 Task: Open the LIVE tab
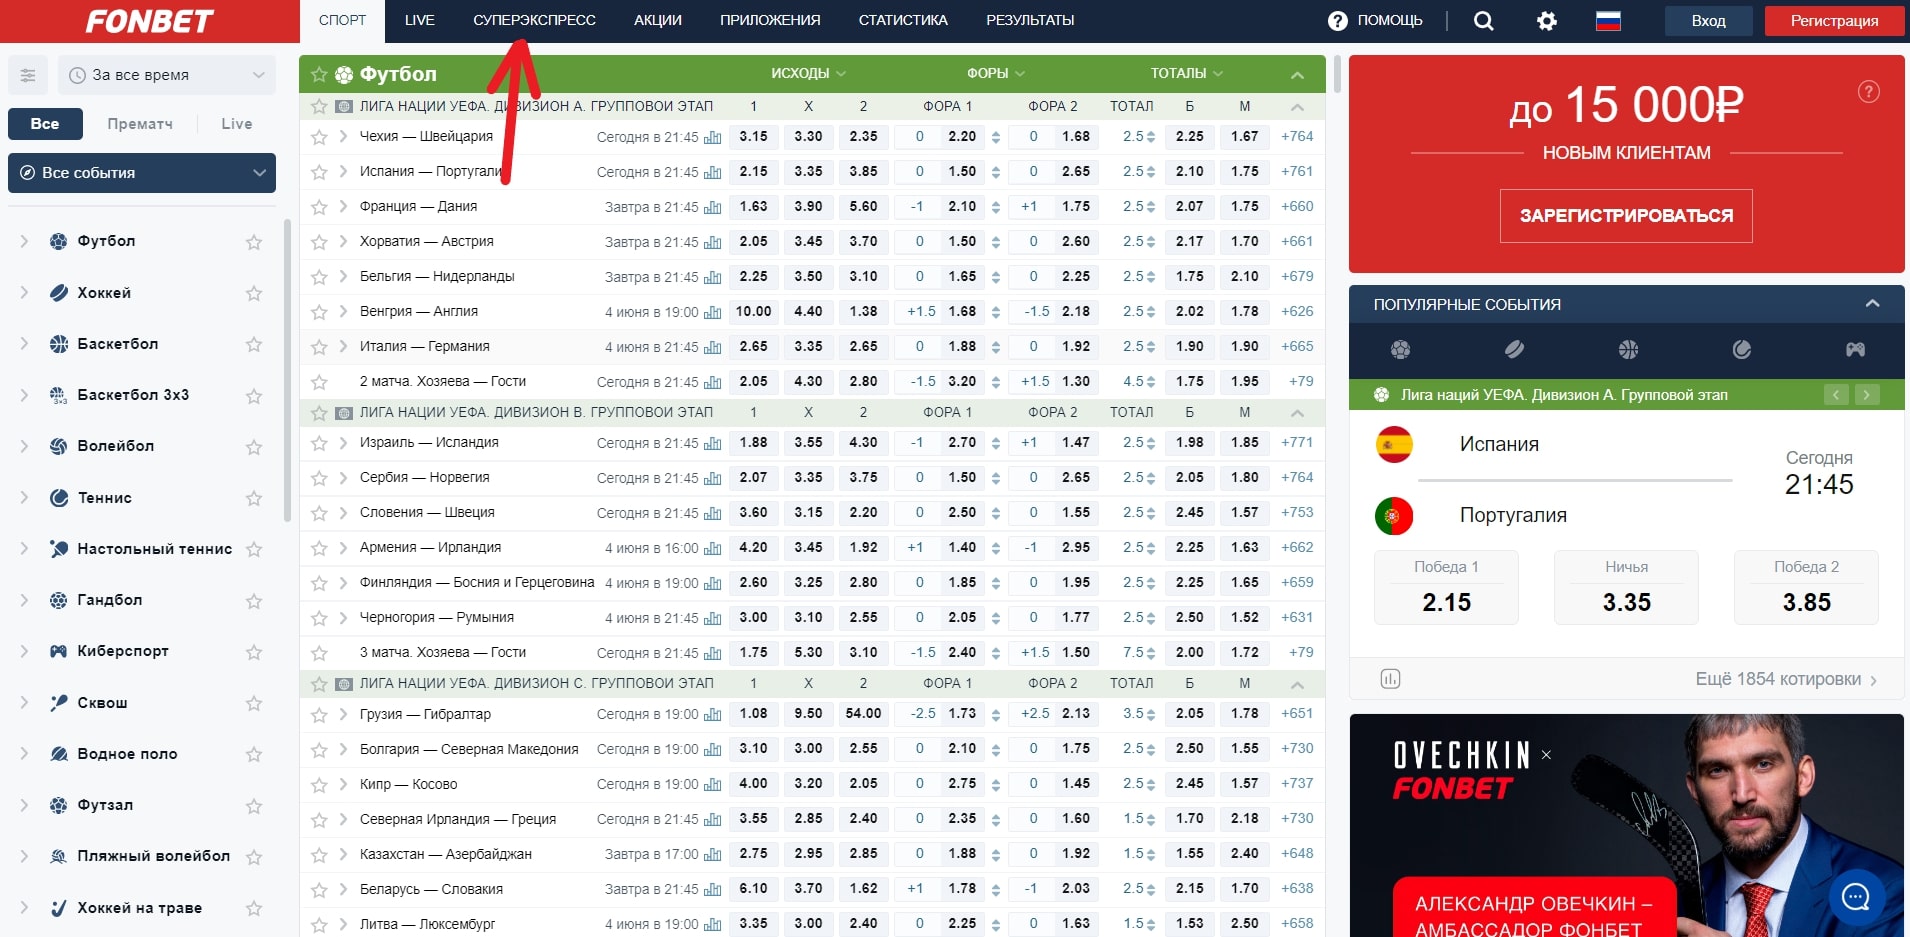pos(420,20)
